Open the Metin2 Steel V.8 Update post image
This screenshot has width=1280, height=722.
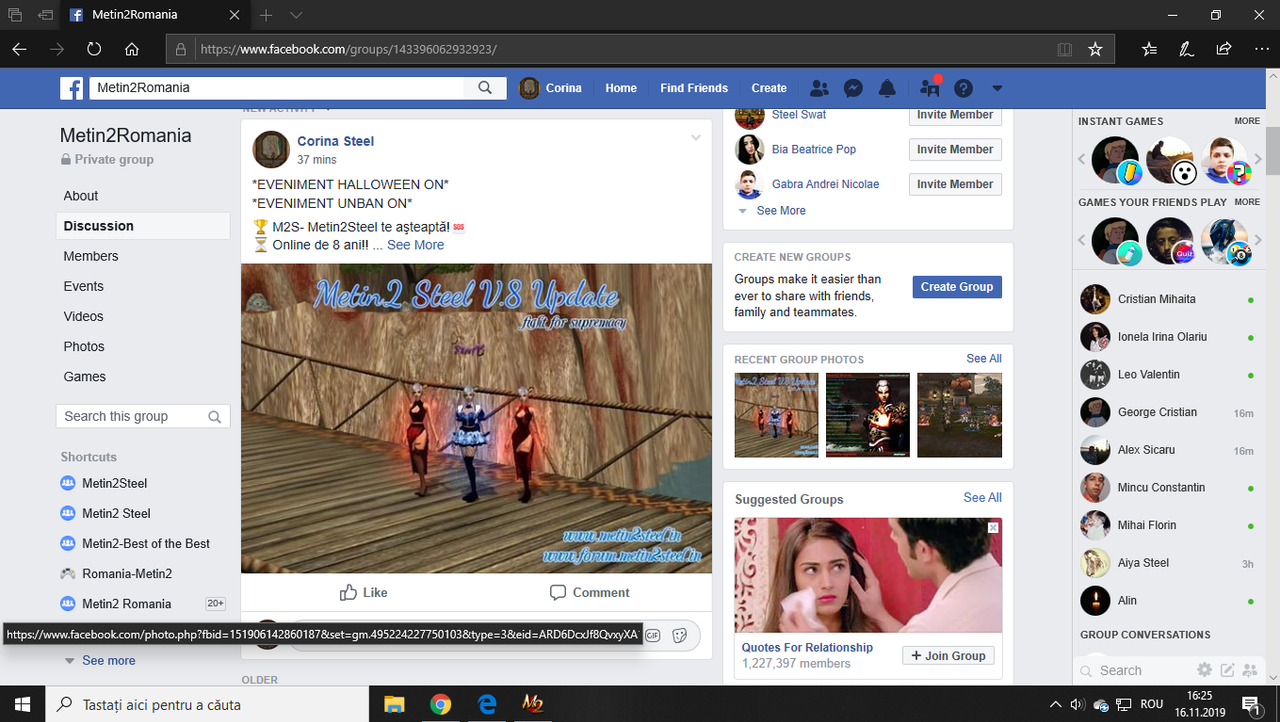[476, 418]
